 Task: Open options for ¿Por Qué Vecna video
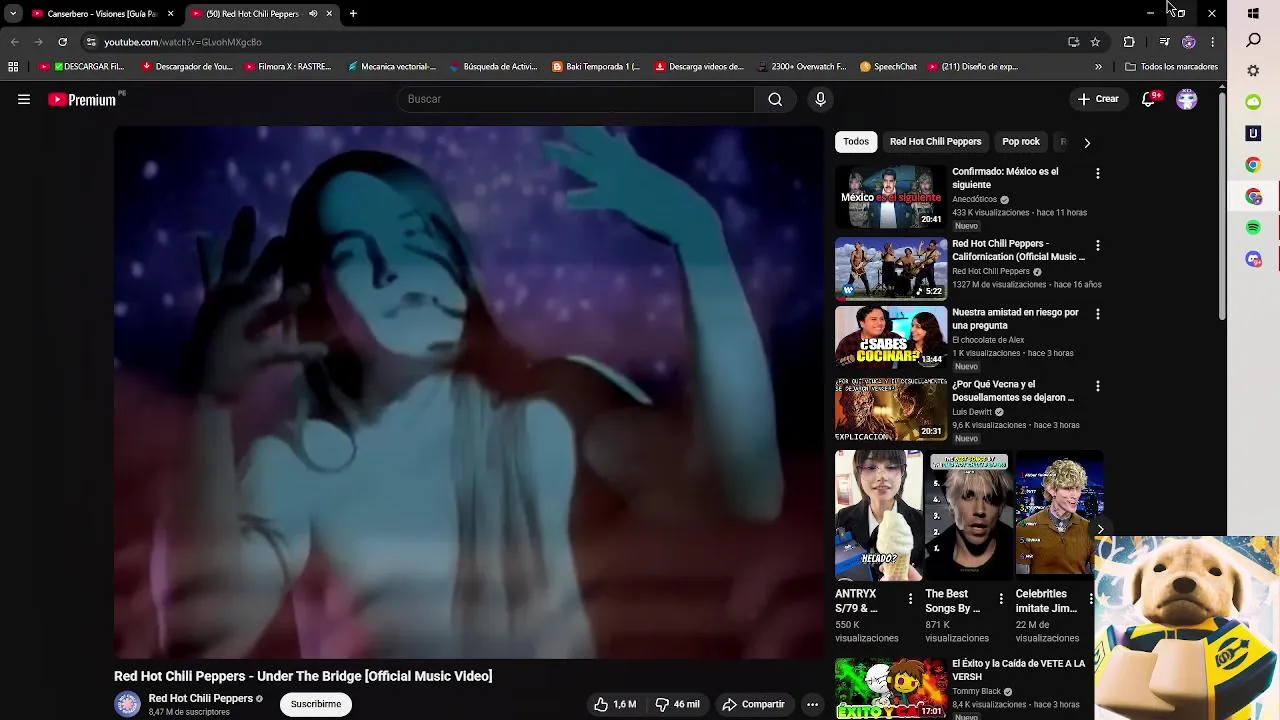tap(1098, 386)
